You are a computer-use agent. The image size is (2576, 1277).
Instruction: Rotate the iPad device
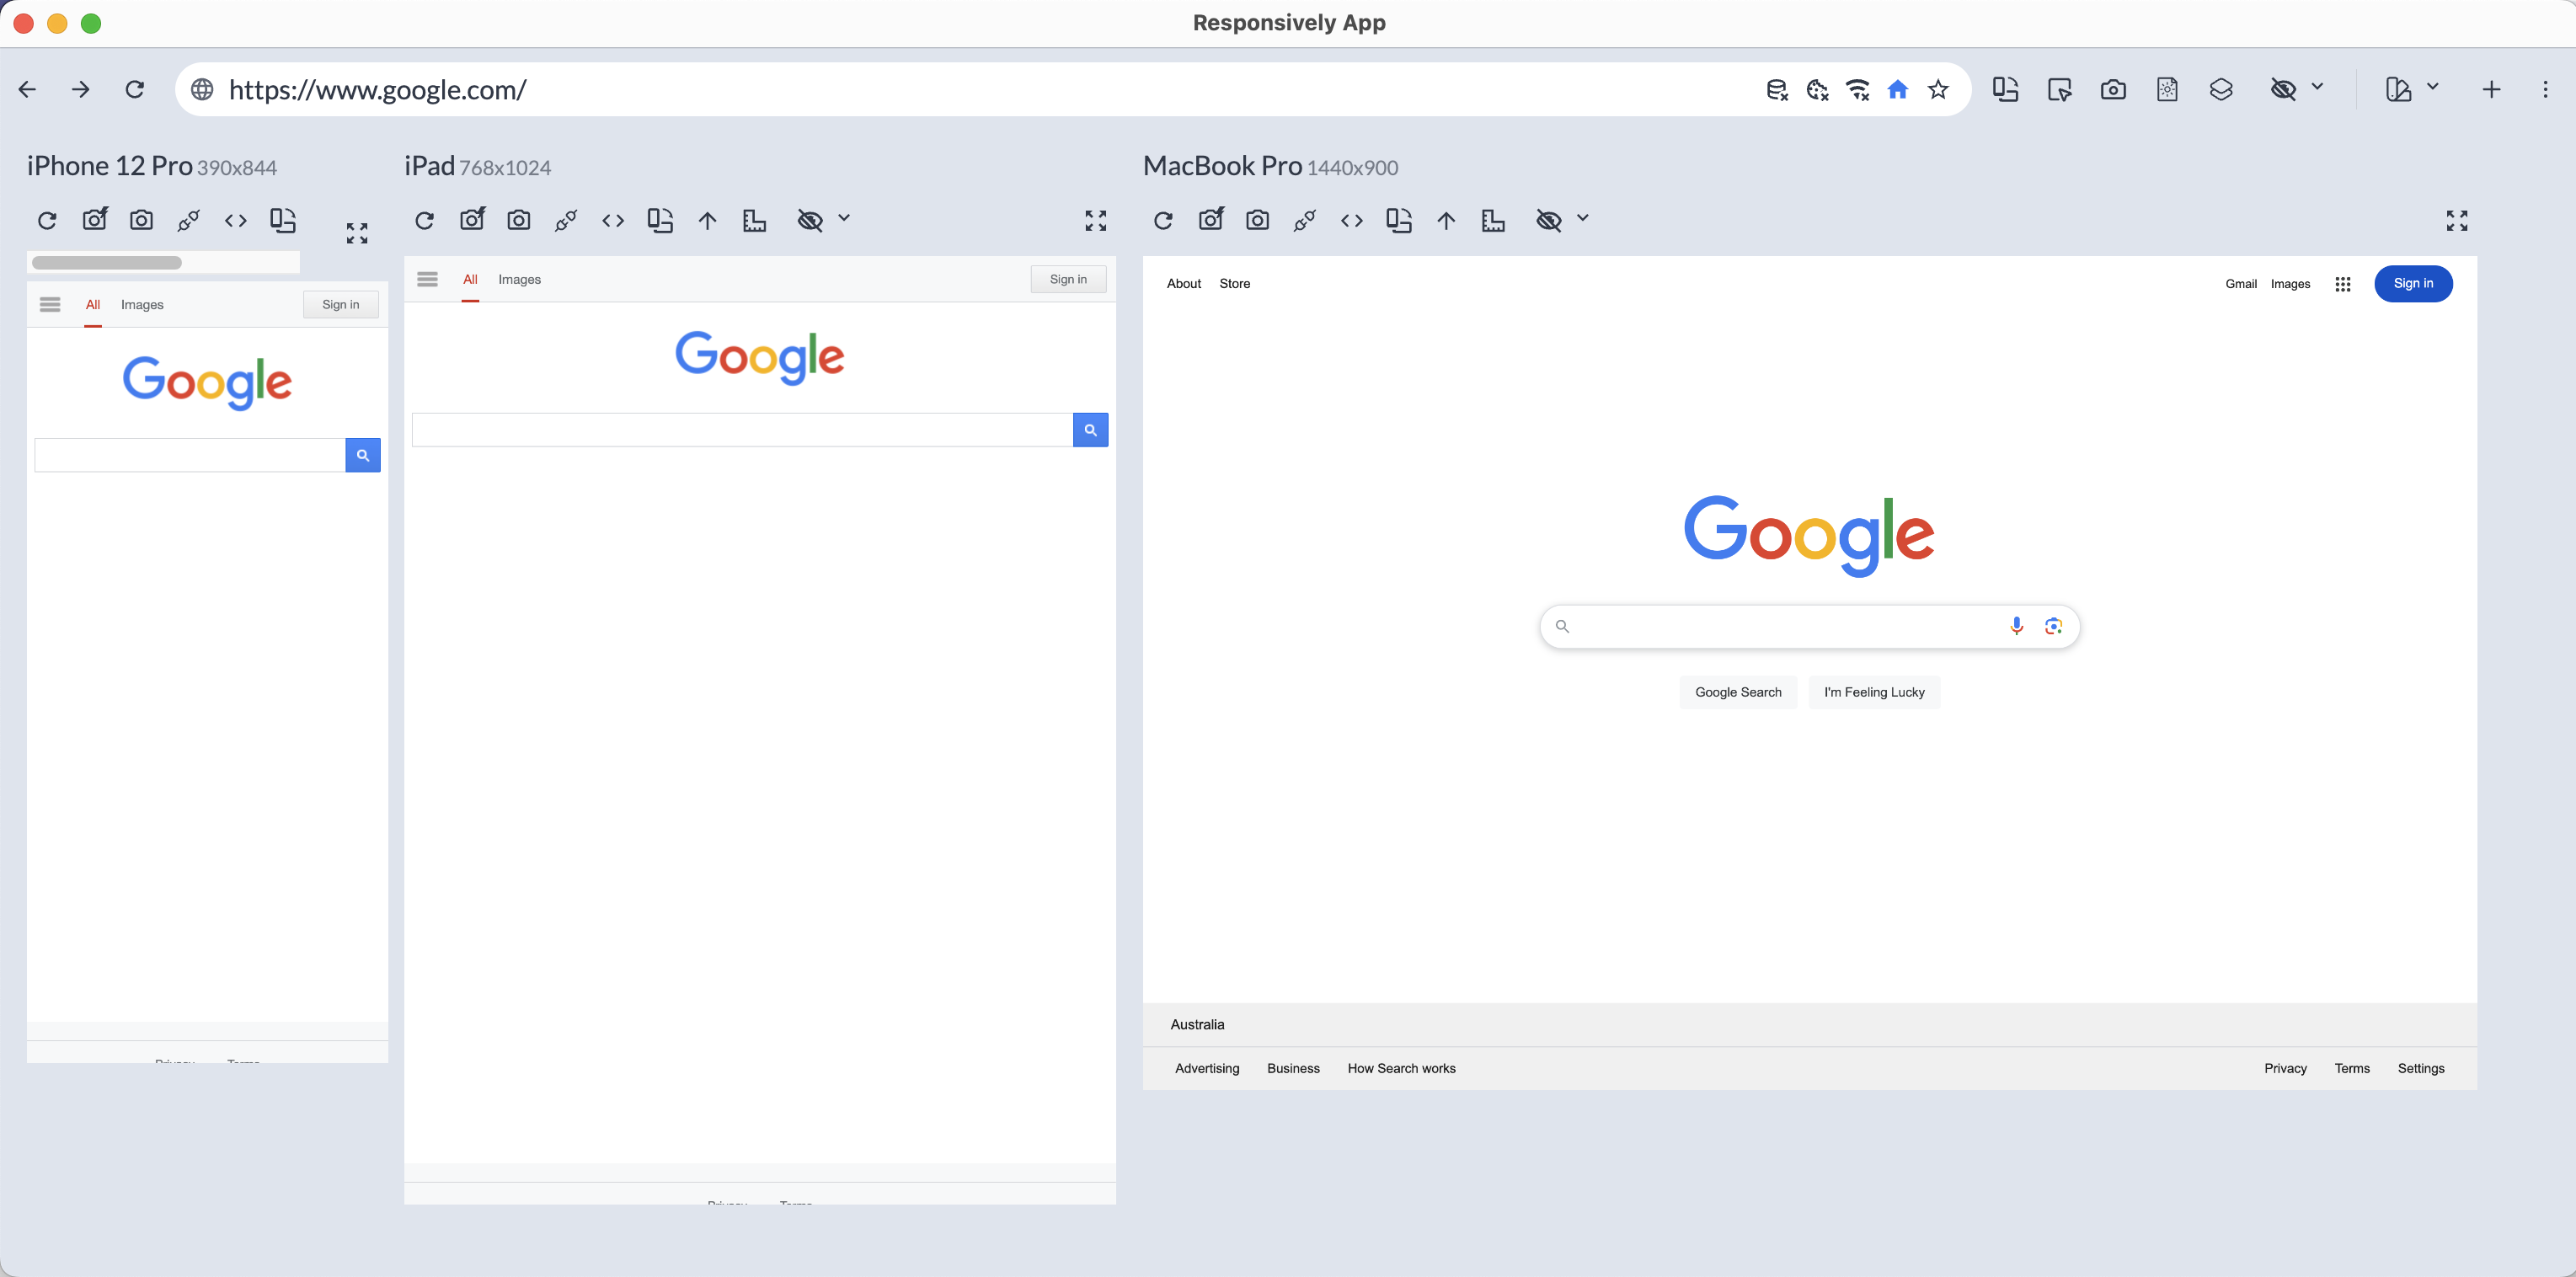660,220
